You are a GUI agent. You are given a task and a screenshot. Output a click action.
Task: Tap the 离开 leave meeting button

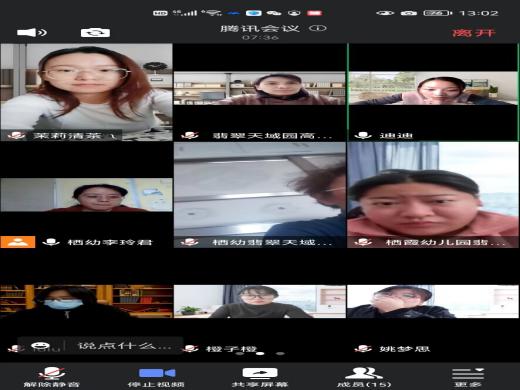[473, 33]
